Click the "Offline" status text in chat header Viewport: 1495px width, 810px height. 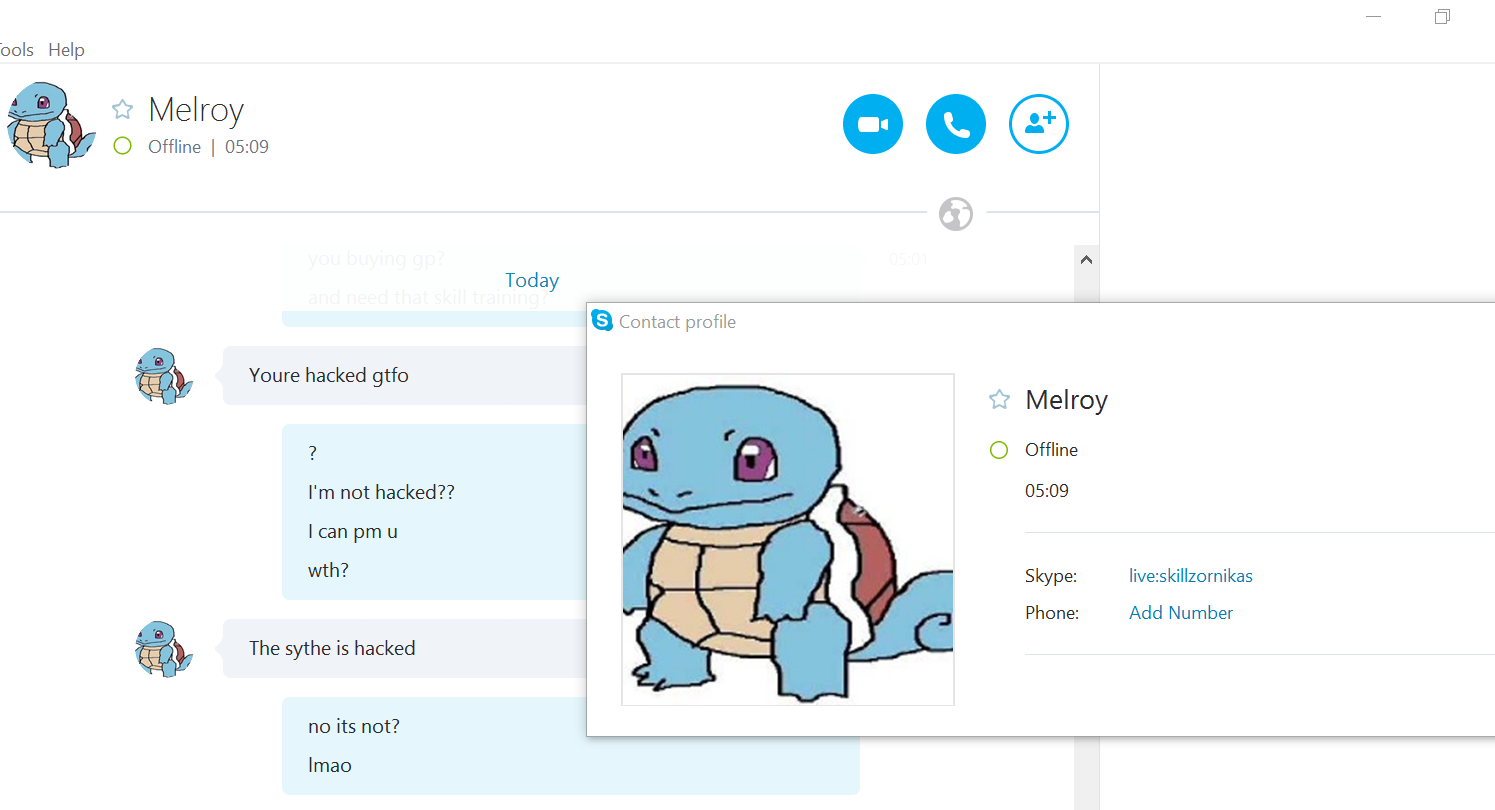pos(175,147)
